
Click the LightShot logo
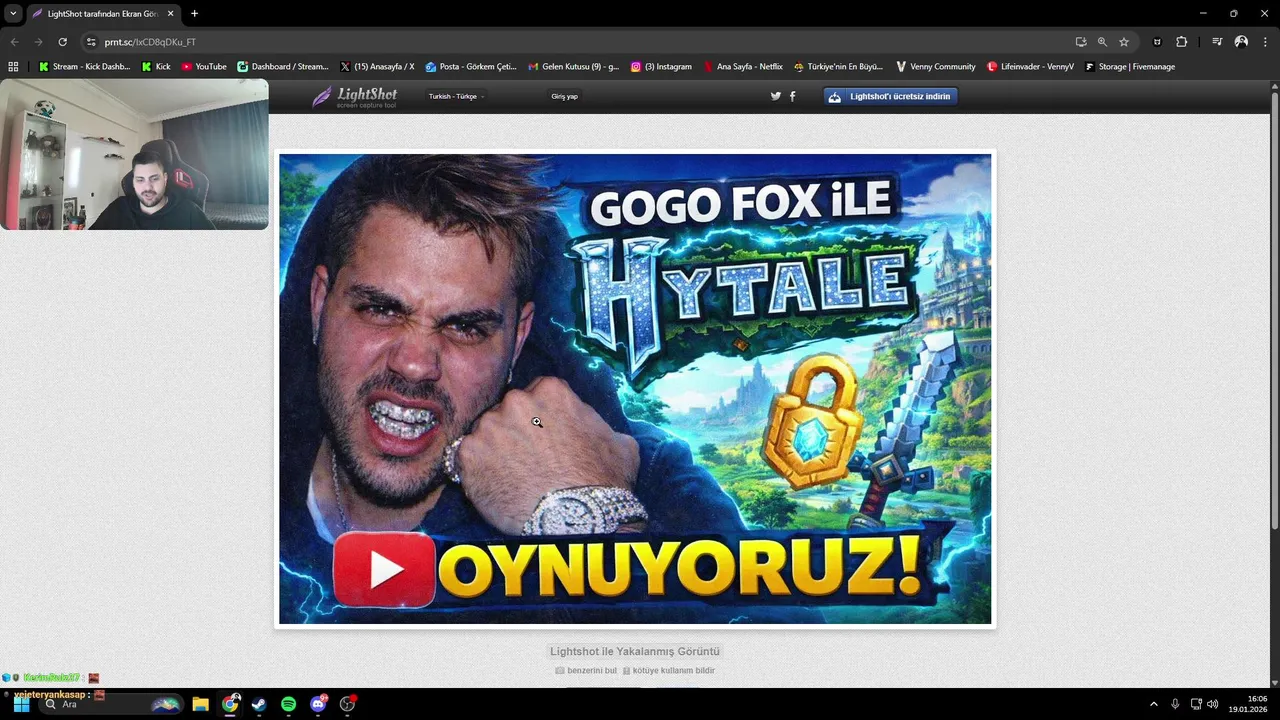pos(355,96)
